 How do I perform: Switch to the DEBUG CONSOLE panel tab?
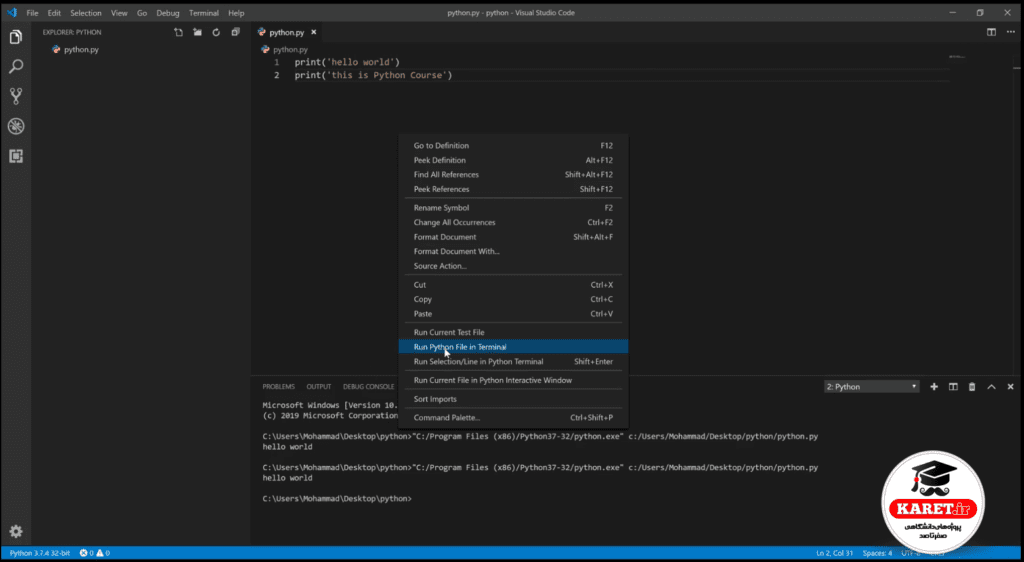tap(368, 386)
